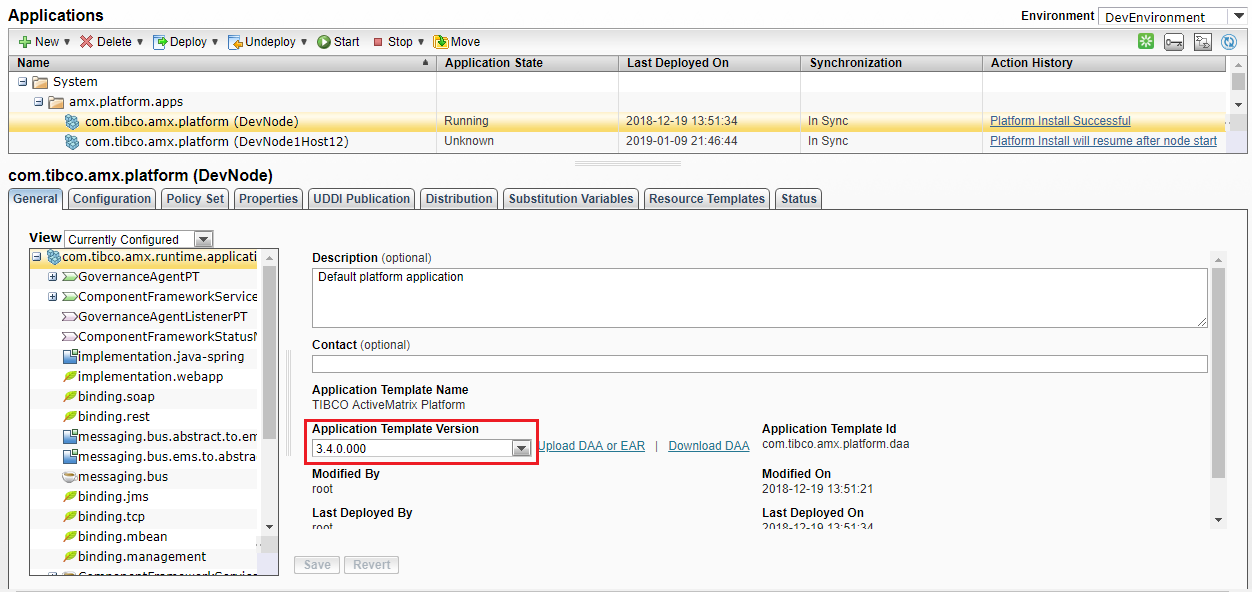The image size is (1252, 592).
Task: Click the Download DAA link
Action: (709, 446)
